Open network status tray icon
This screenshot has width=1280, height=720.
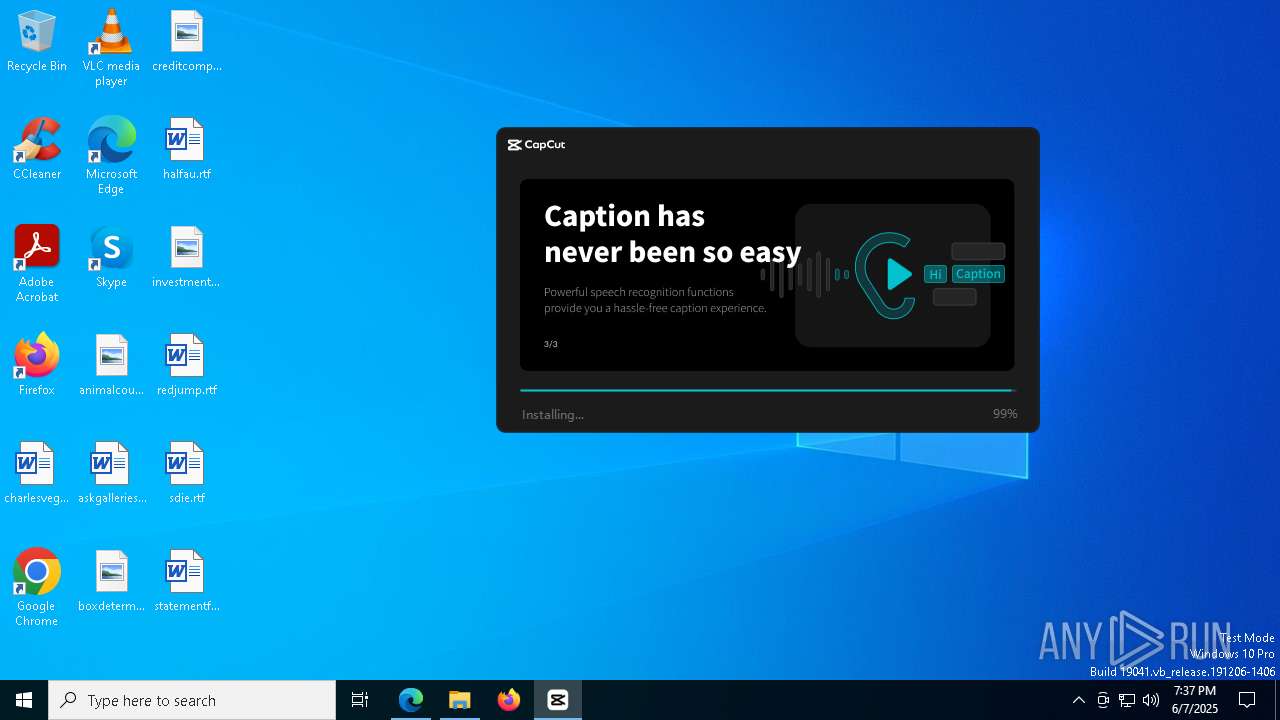coord(1127,700)
